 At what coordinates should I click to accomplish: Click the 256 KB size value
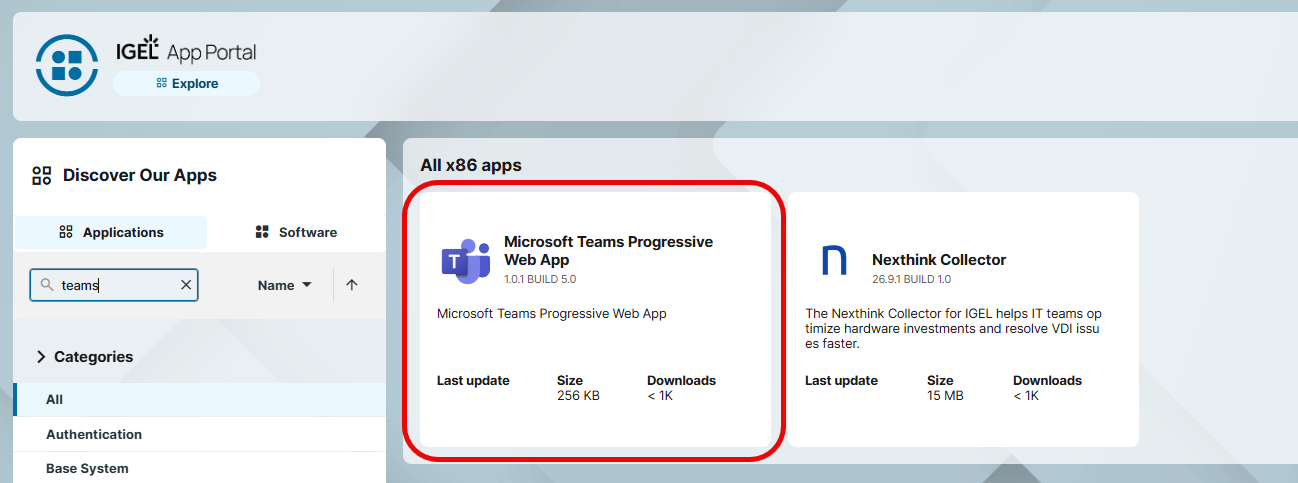578,396
